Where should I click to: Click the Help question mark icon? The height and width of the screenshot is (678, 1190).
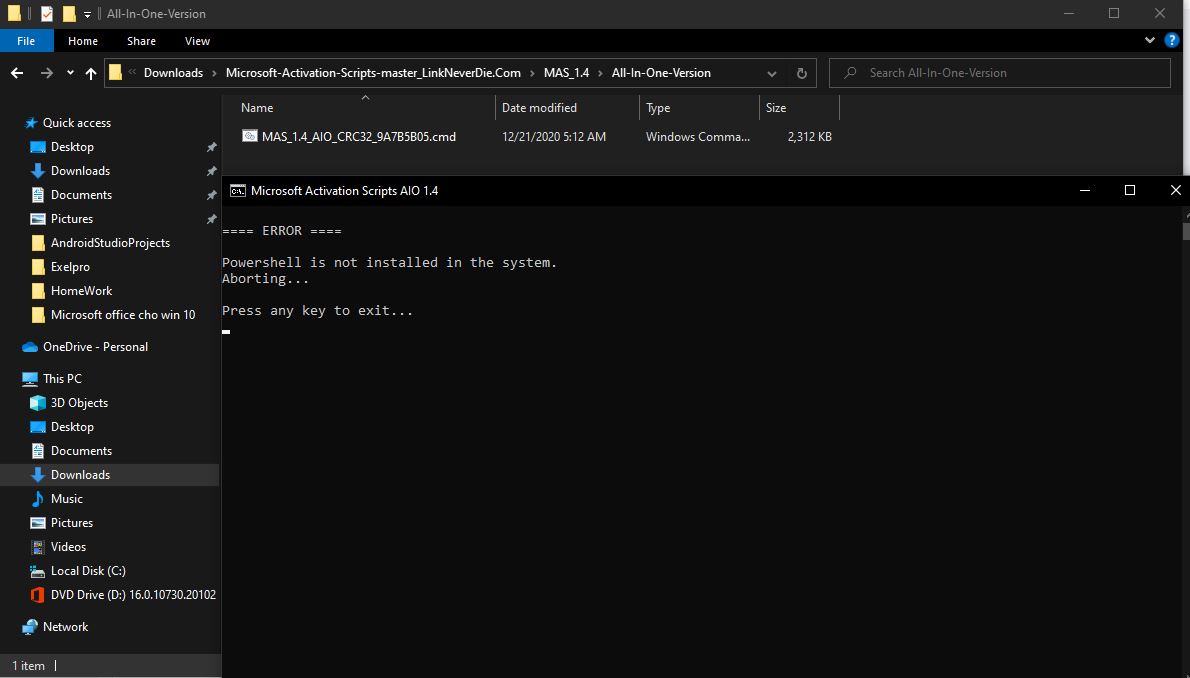coord(1174,41)
